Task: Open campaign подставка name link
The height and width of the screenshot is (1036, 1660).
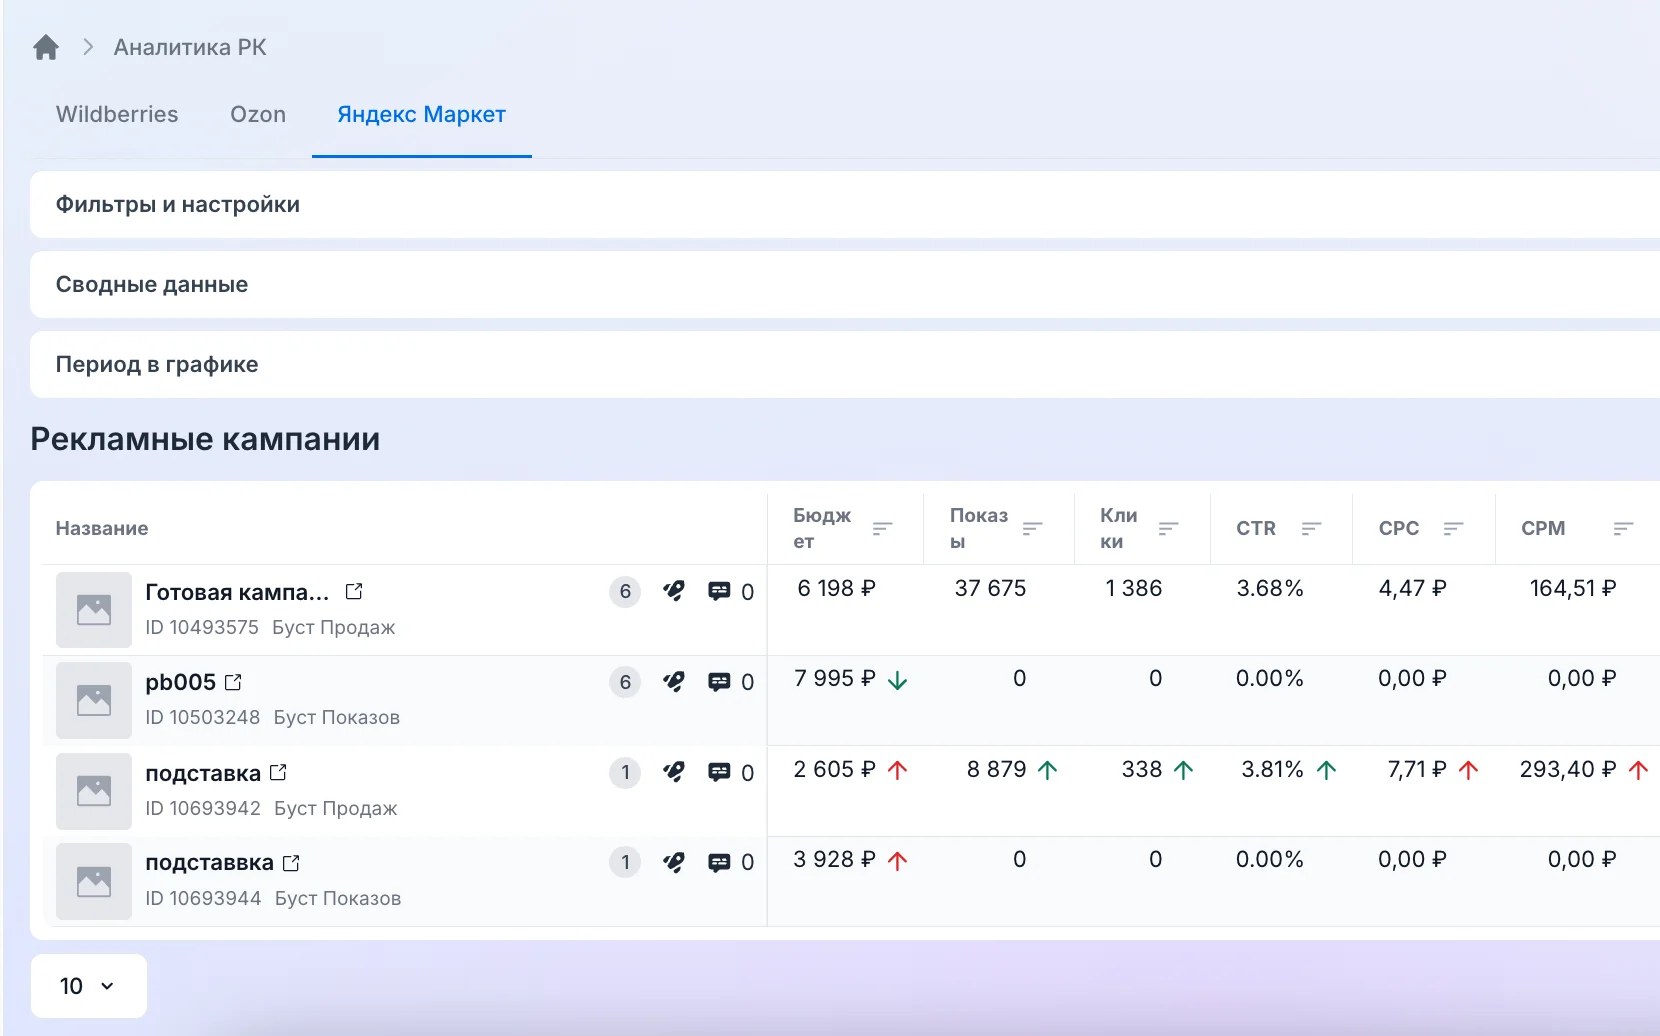Action: [x=203, y=773]
